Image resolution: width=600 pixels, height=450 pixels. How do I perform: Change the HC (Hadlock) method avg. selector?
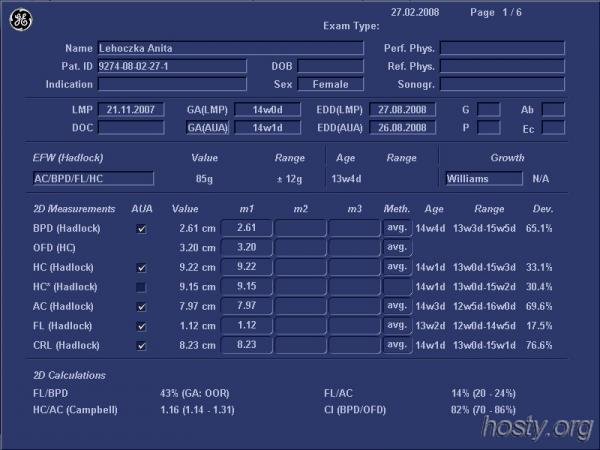[397, 267]
